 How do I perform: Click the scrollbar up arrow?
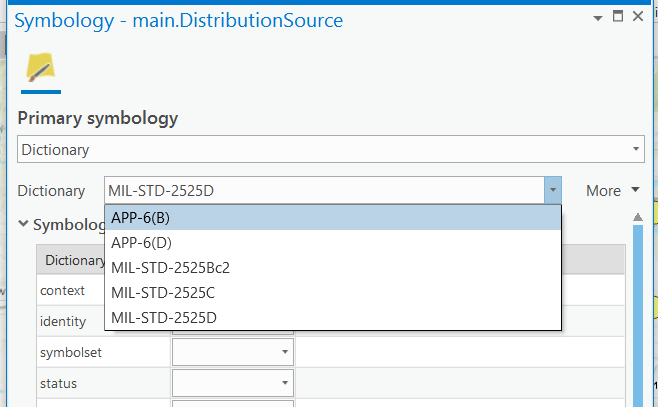(x=638, y=217)
